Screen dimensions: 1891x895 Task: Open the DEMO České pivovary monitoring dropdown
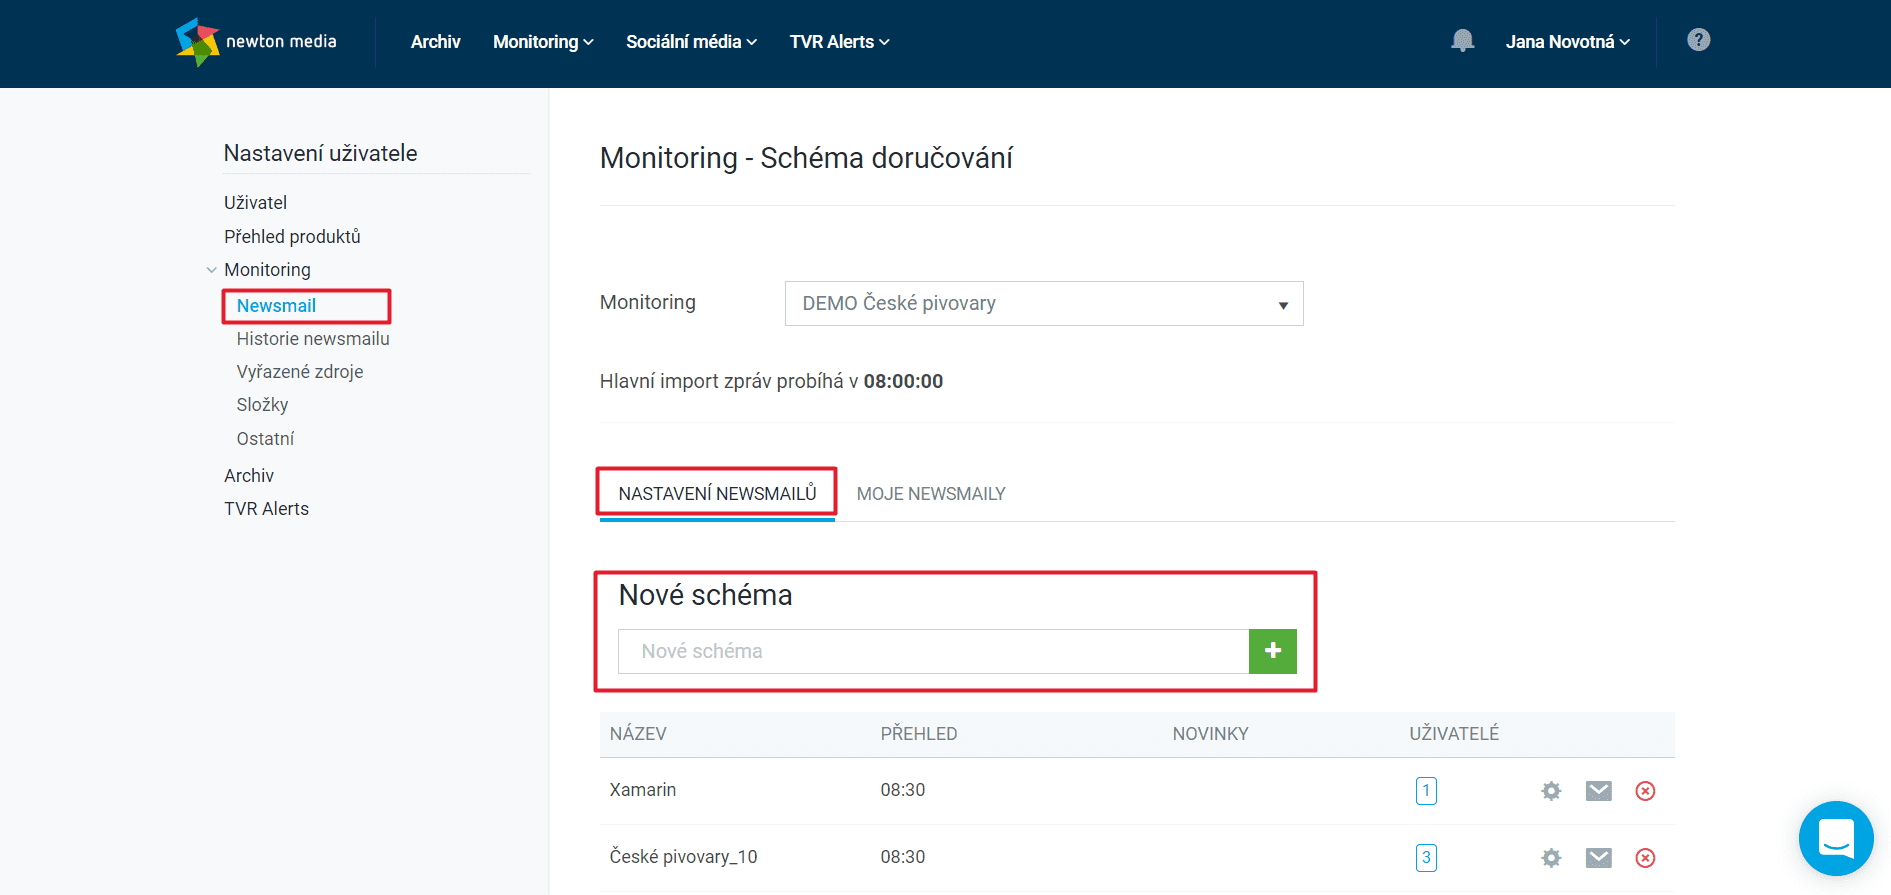(1044, 303)
